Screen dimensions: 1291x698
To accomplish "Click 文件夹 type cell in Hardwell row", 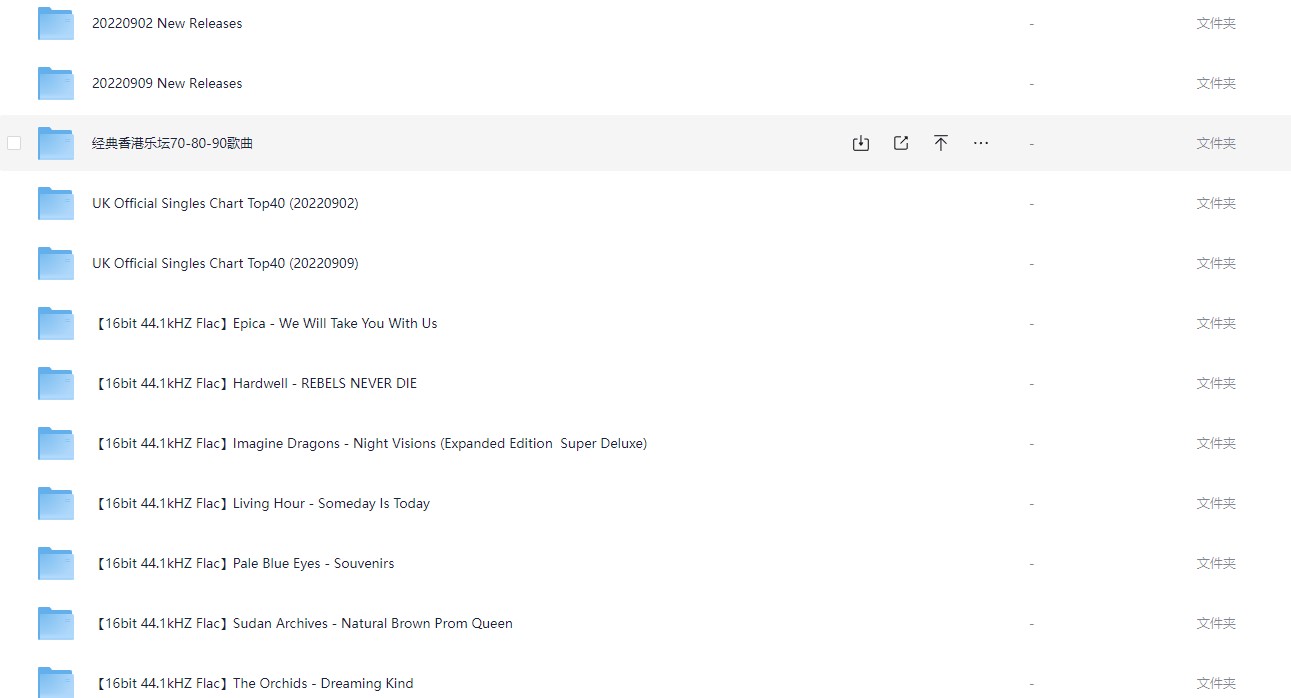I will [x=1216, y=383].
